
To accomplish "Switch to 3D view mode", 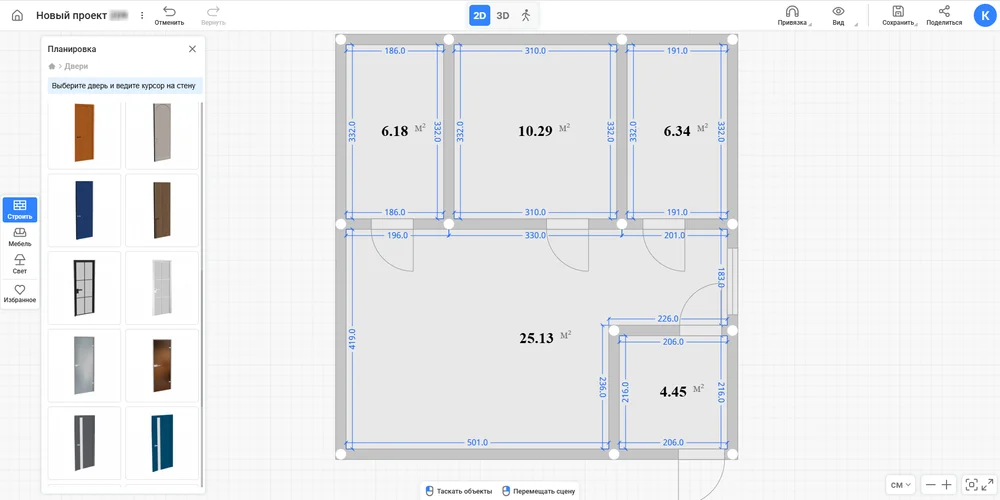I will click(503, 15).
